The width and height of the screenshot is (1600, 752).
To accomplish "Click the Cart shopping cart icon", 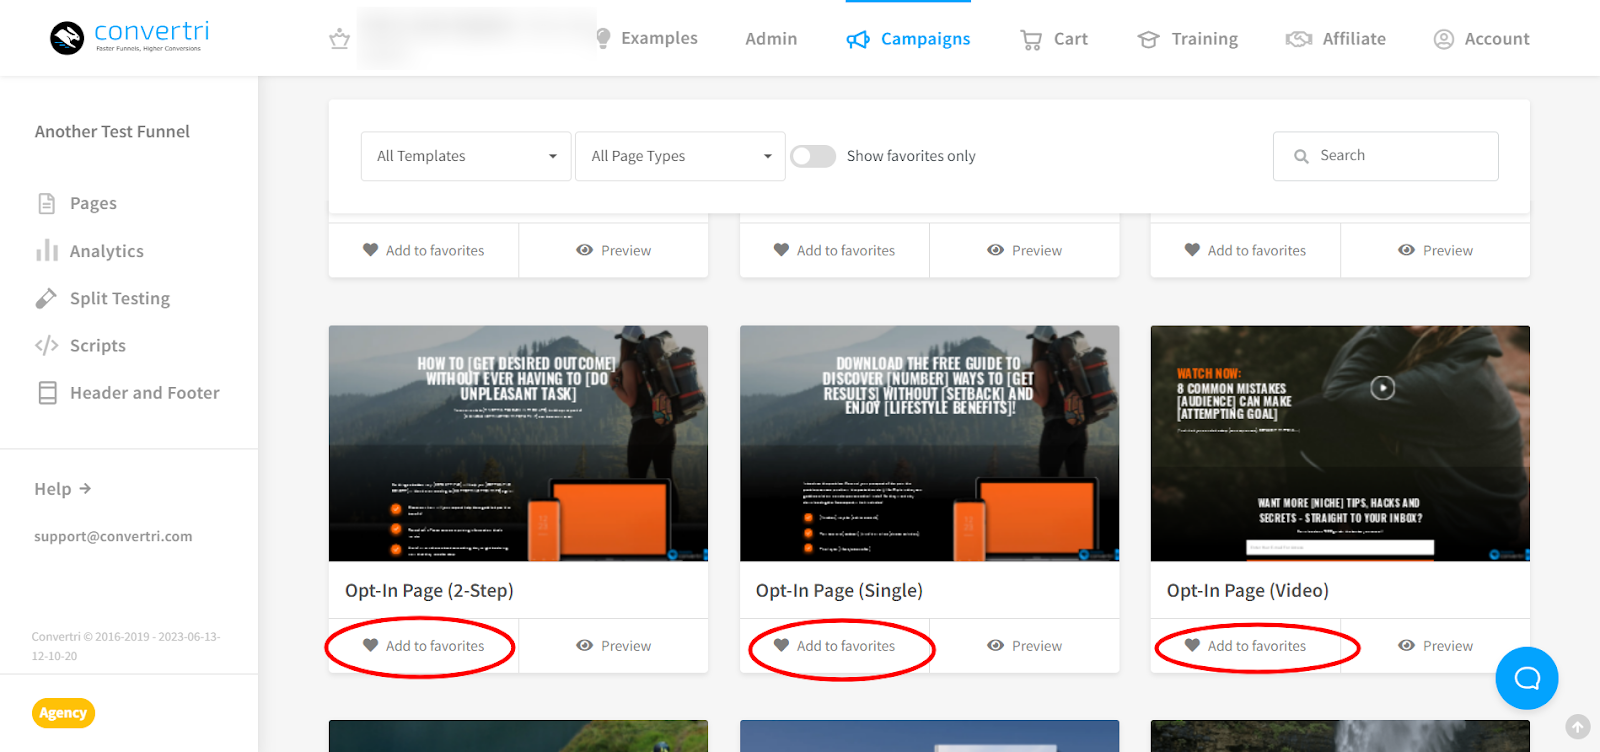I will coord(1030,39).
